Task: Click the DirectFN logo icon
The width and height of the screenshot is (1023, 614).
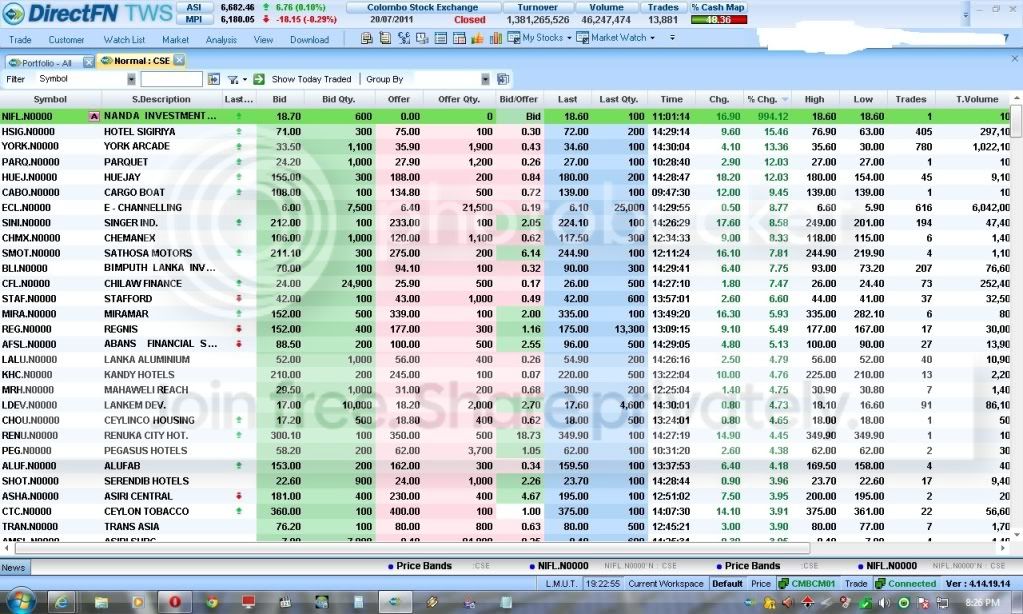Action: pyautogui.click(x=13, y=13)
